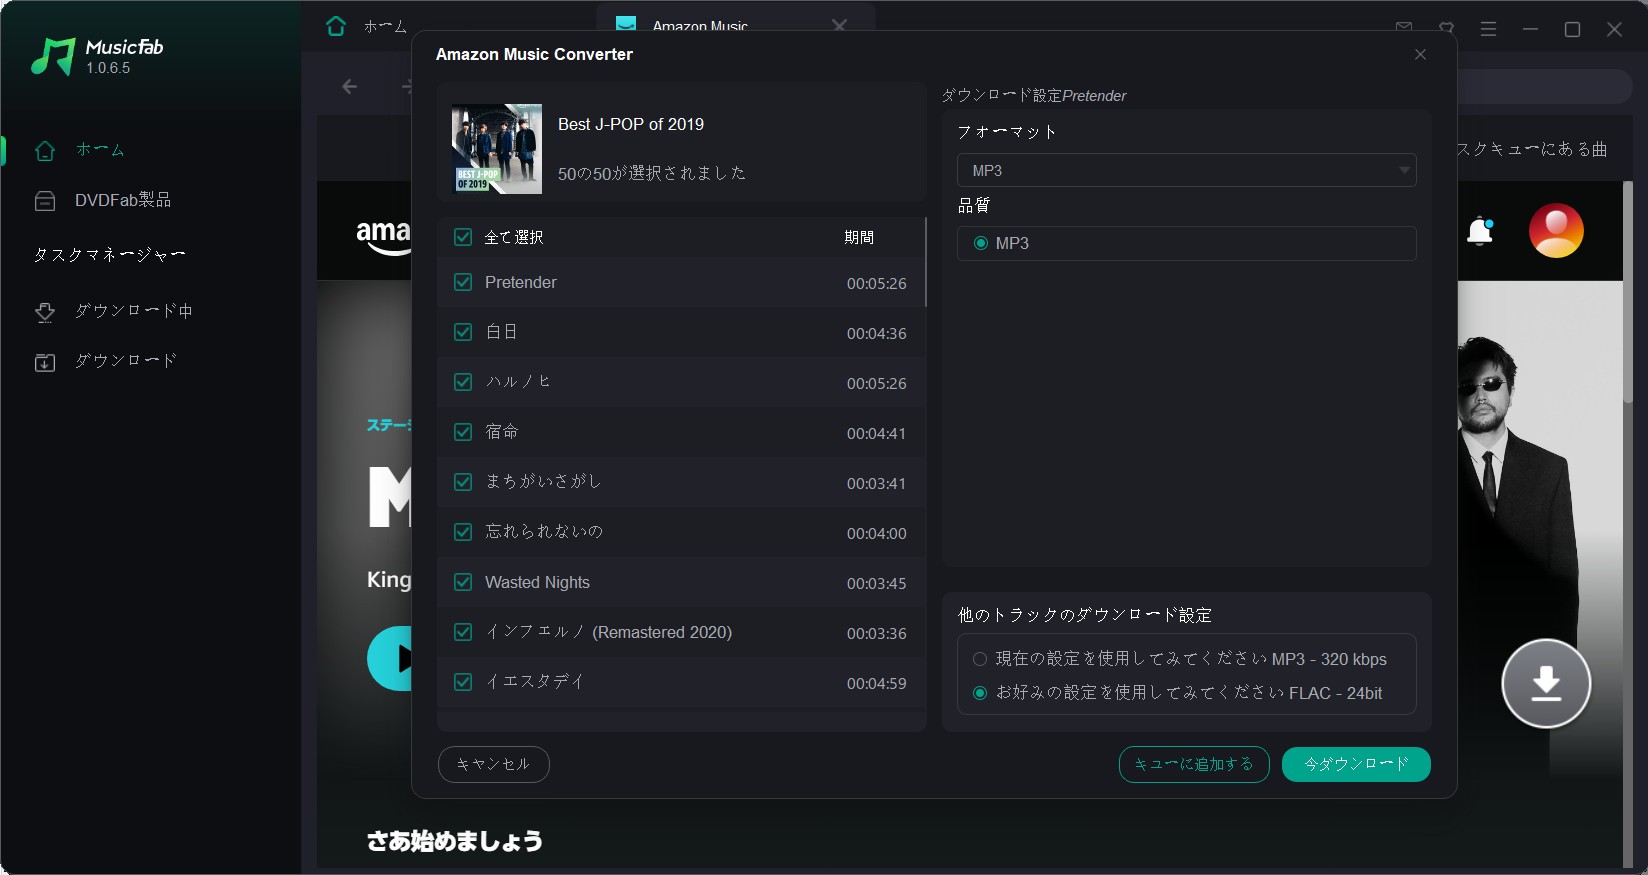Open the フォーマット MP3 dropdown
This screenshot has width=1648, height=875.
point(1187,170)
